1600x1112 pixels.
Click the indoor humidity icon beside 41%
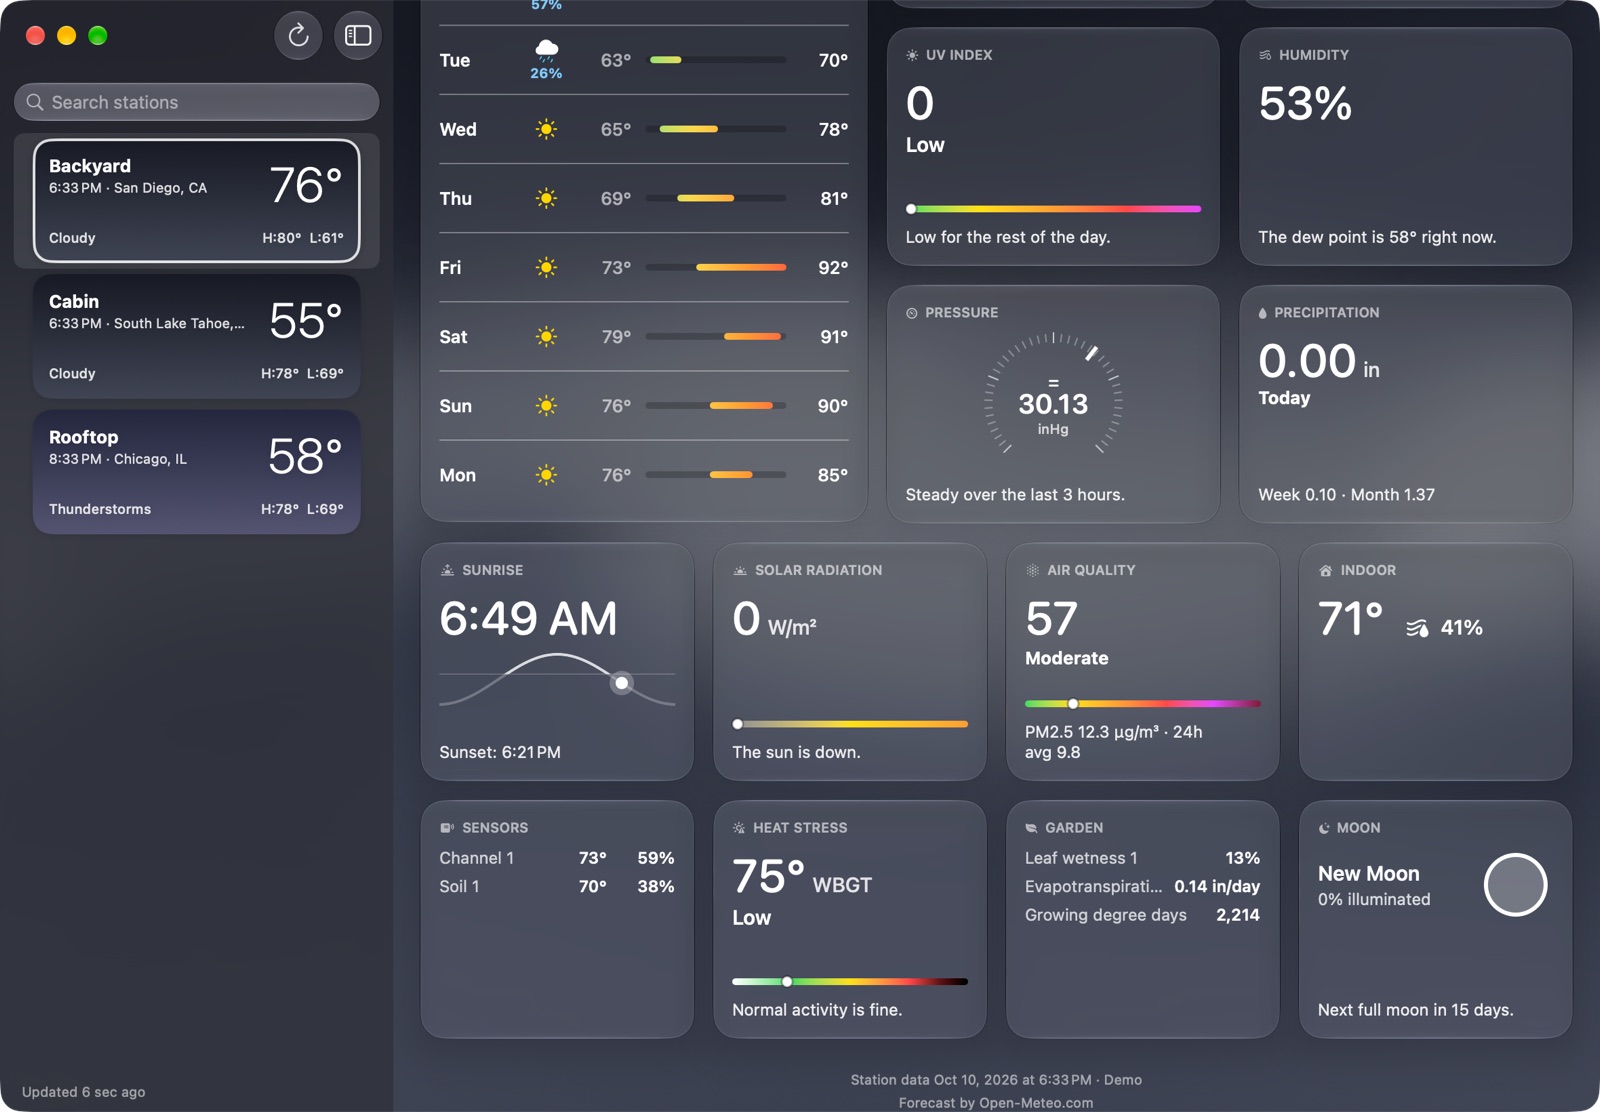coord(1417,628)
